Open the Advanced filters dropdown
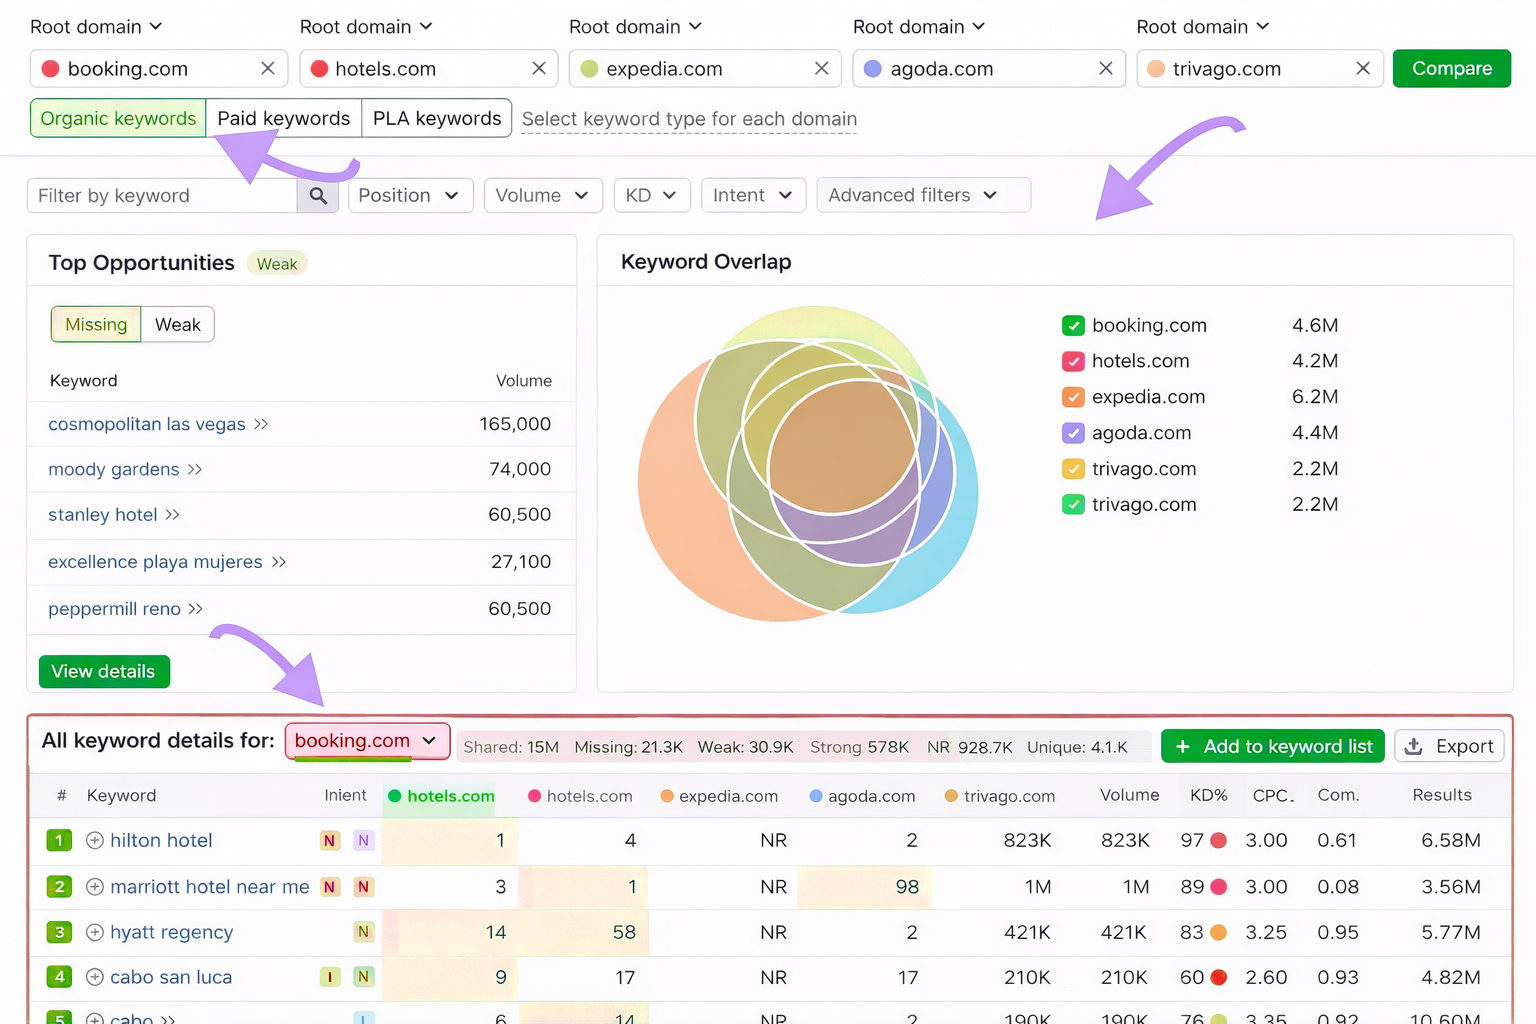This screenshot has width=1536, height=1024. pyautogui.click(x=922, y=195)
